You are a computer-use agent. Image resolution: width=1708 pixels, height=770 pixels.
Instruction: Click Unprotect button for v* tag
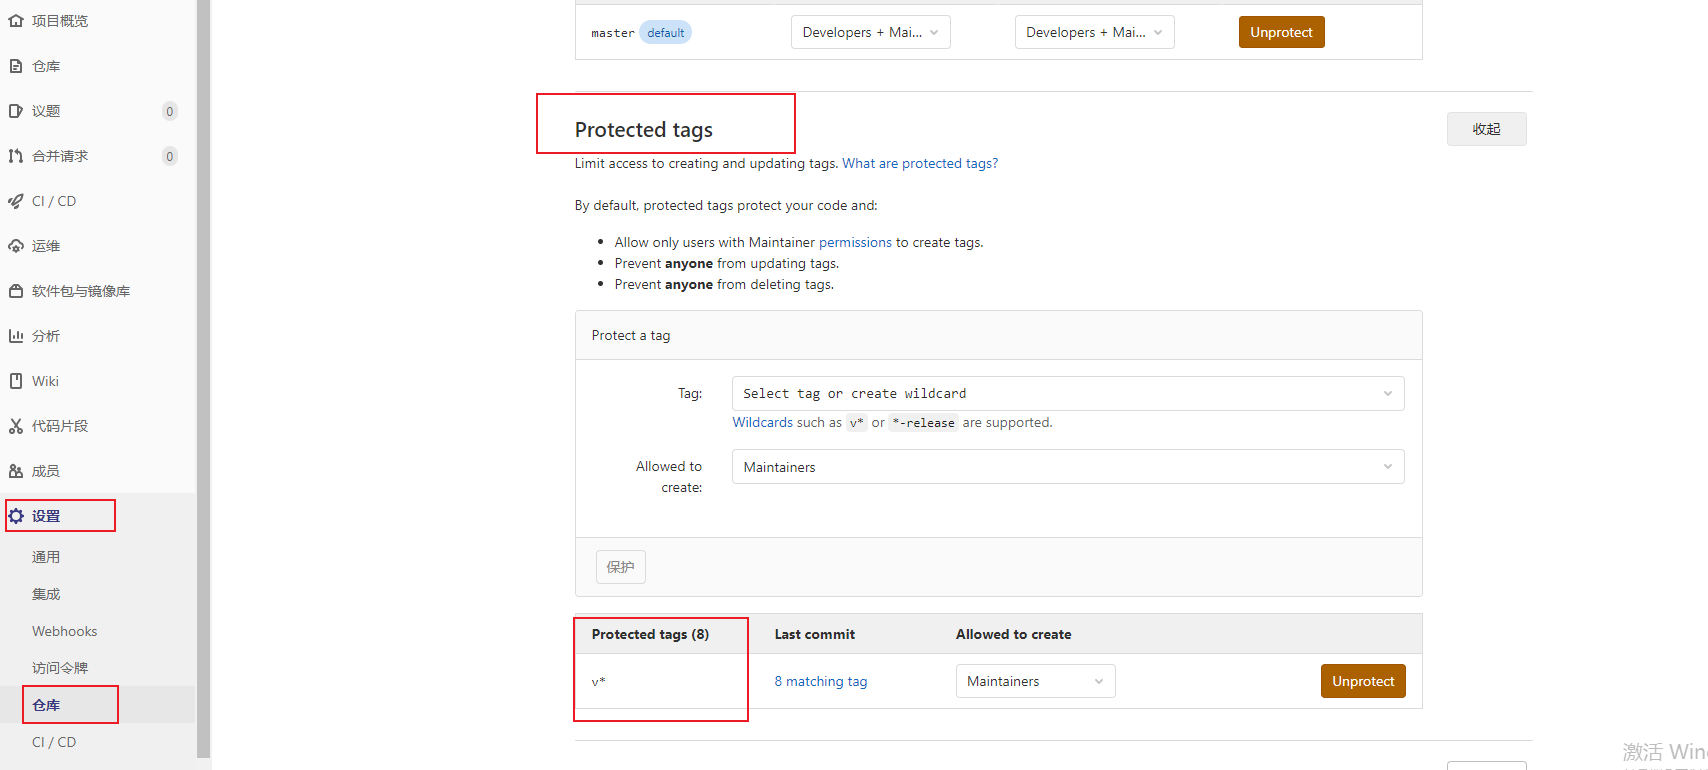(1363, 681)
